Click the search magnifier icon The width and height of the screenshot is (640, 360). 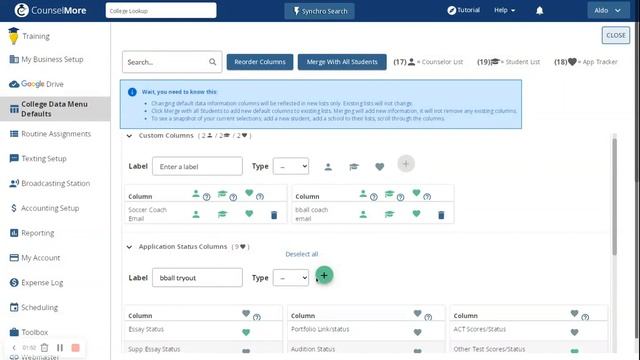[x=213, y=62]
